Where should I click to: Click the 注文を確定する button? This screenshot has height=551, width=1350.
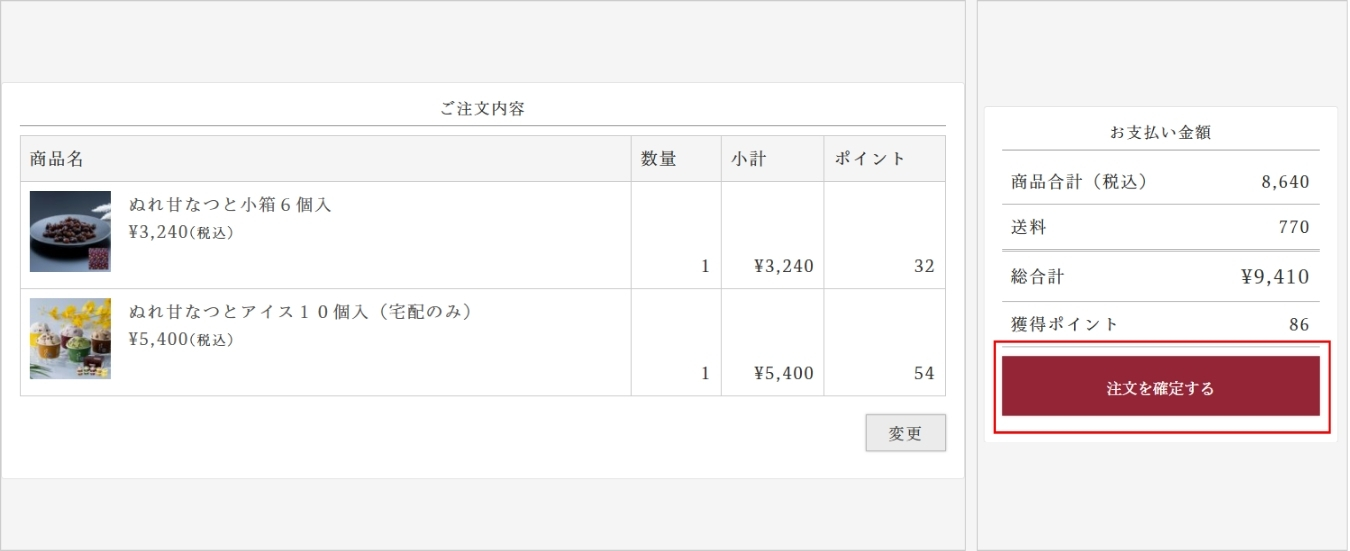click(x=1160, y=387)
